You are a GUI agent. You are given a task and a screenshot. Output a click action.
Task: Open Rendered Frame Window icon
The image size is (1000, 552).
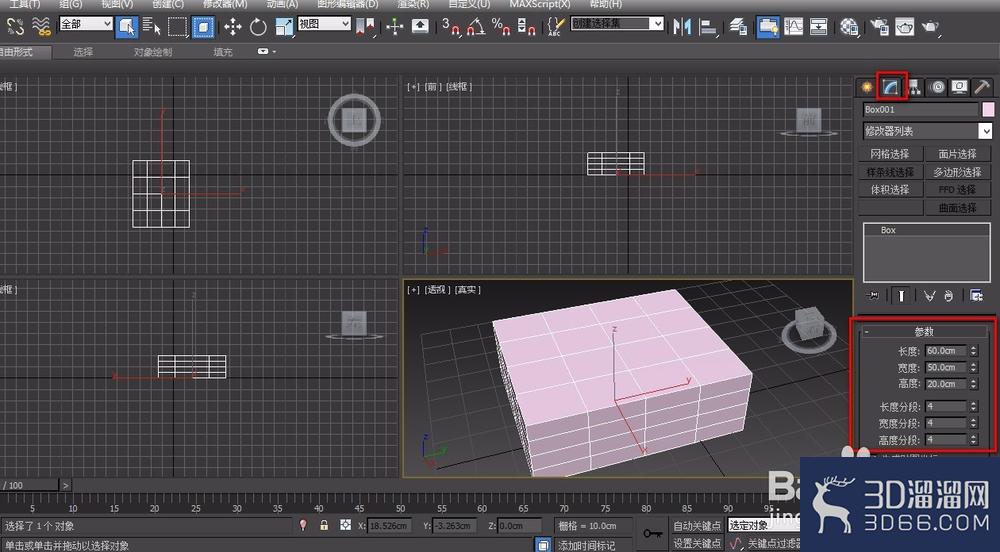[x=904, y=27]
